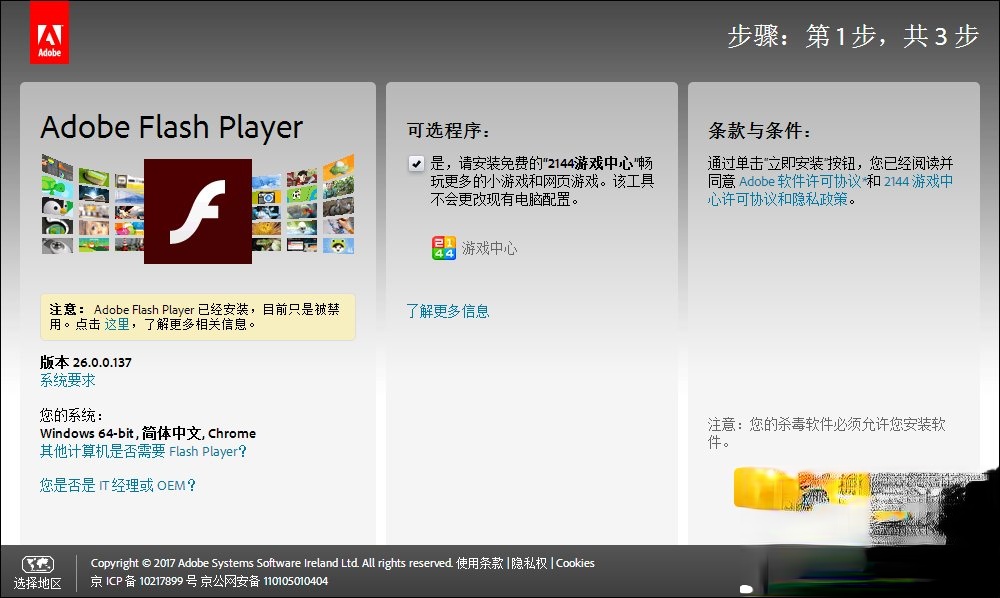Open the Adobe 软件许可协议 link
The width and height of the screenshot is (1000, 598).
click(800, 182)
